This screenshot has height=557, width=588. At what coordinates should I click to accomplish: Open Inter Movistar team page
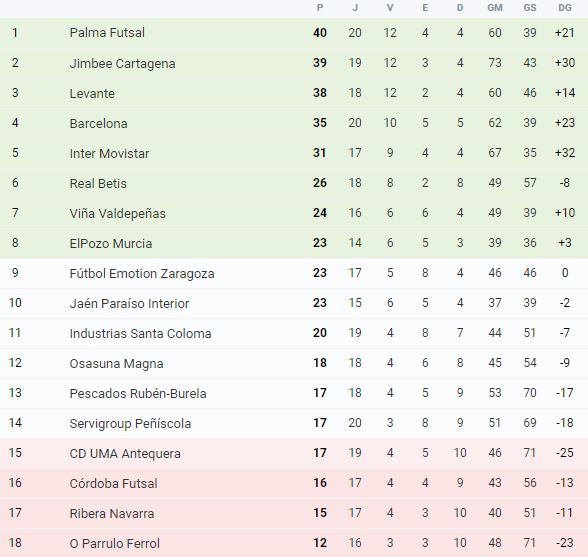click(109, 153)
